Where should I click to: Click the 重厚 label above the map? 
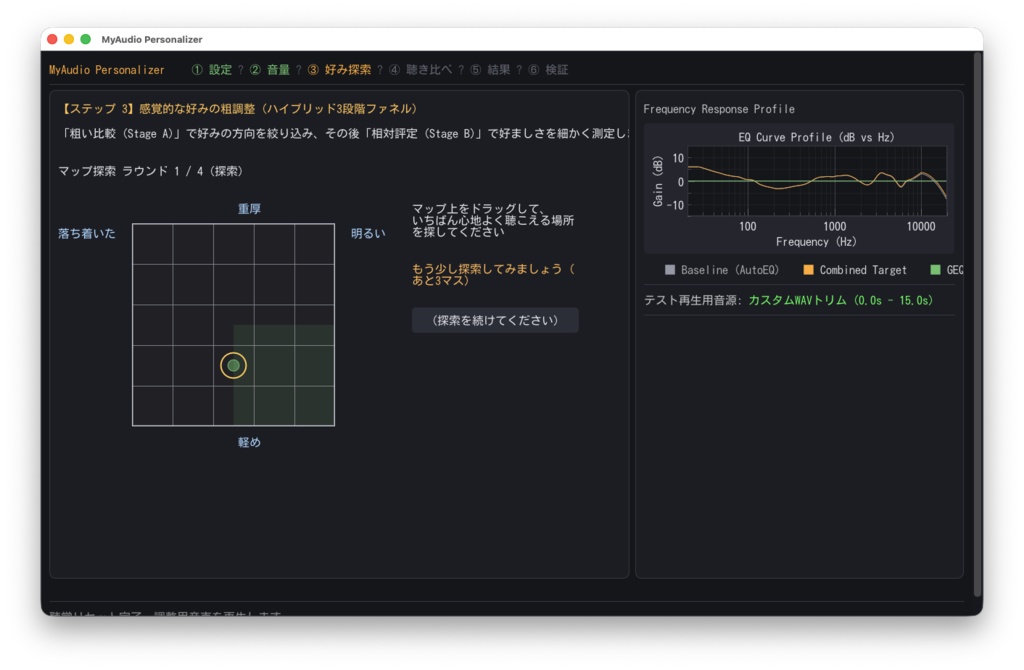(x=249, y=209)
